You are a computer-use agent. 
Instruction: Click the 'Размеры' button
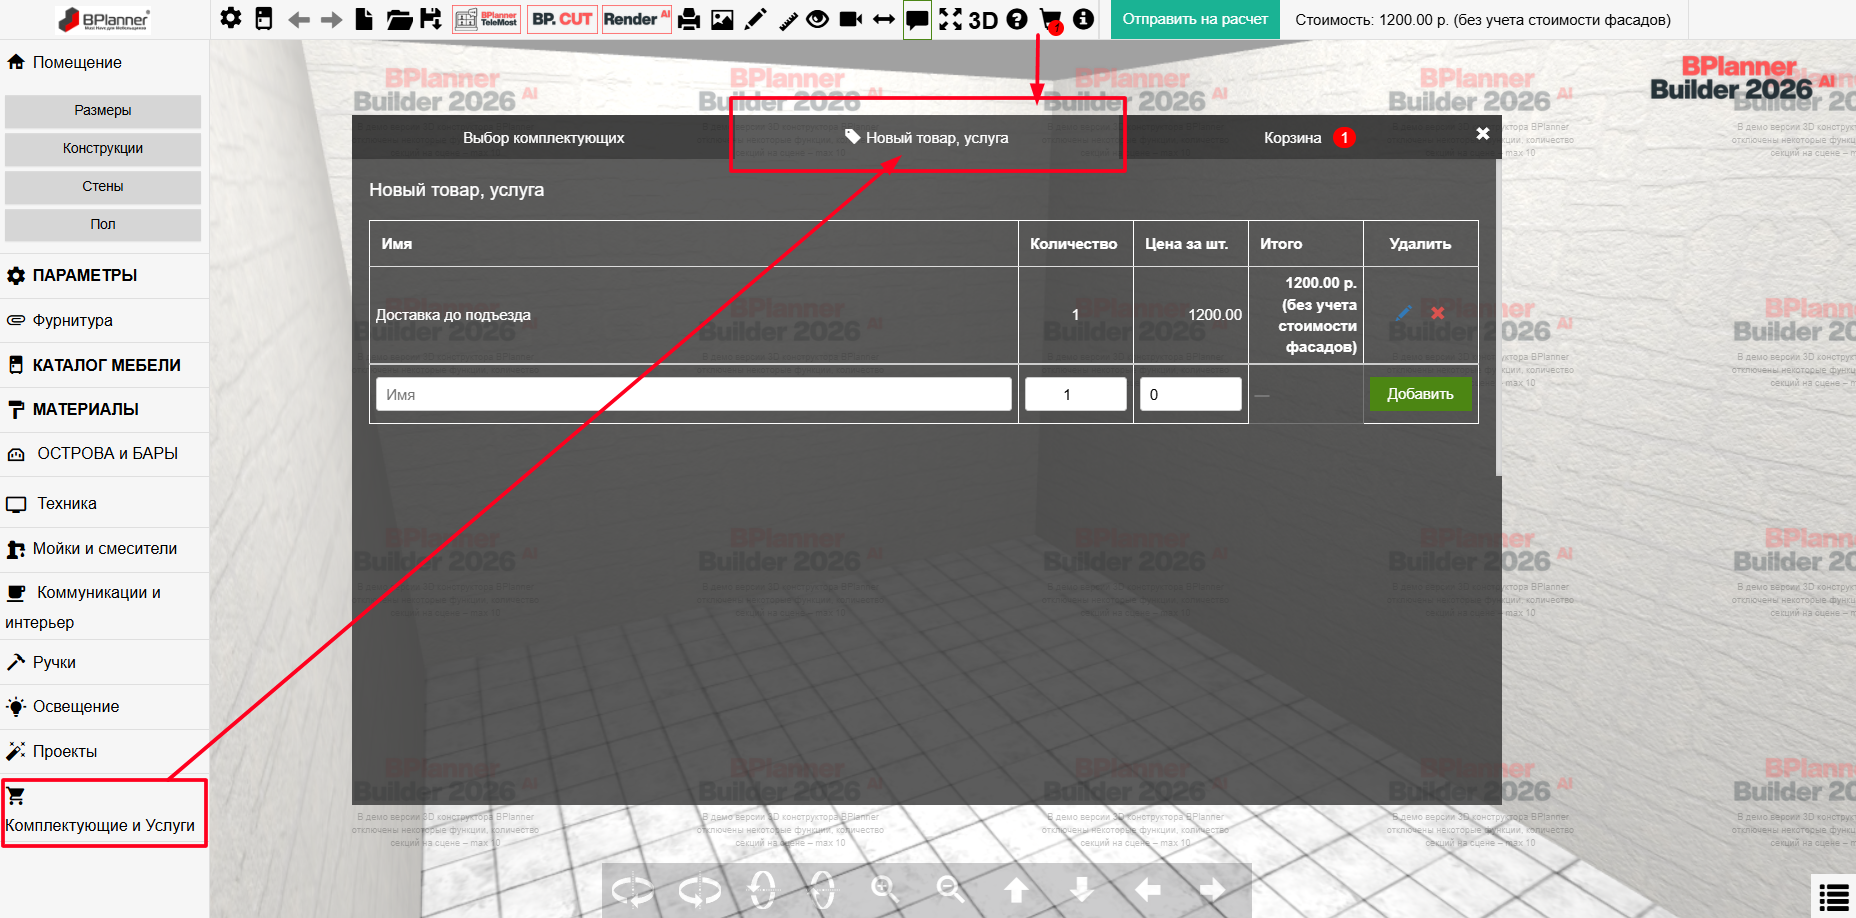point(103,111)
